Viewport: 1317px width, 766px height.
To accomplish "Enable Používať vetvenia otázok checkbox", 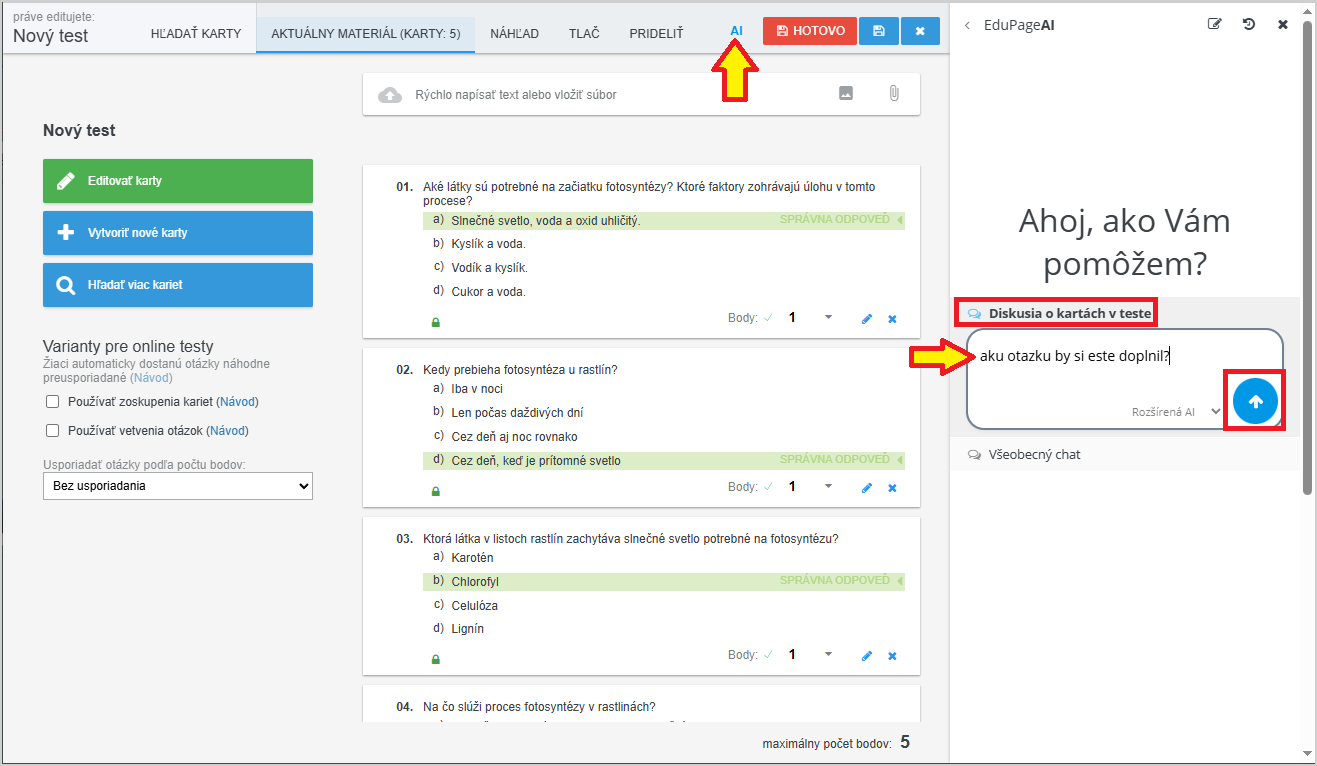I will click(53, 431).
